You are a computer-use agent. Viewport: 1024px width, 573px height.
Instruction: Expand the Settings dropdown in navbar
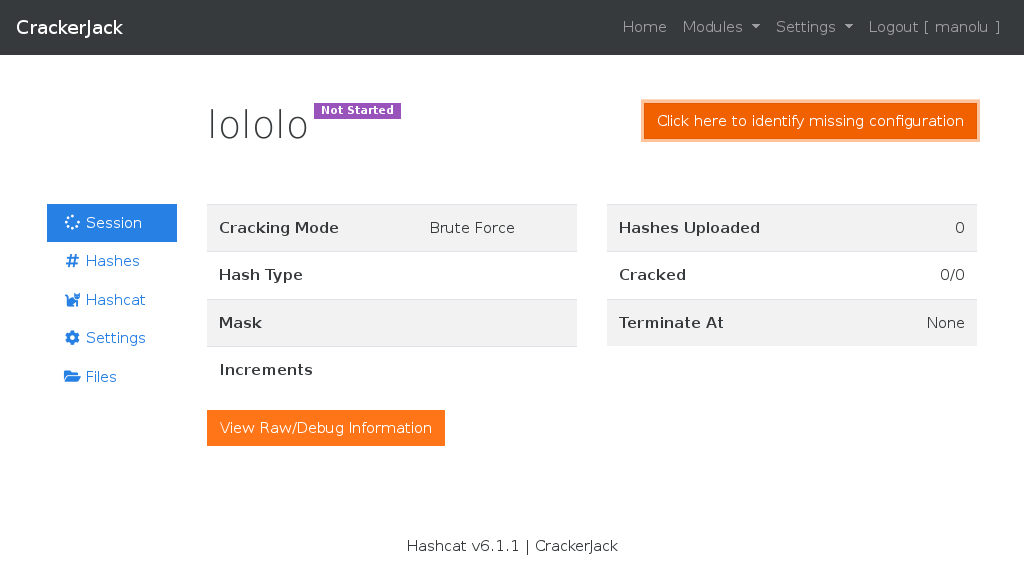click(814, 27)
